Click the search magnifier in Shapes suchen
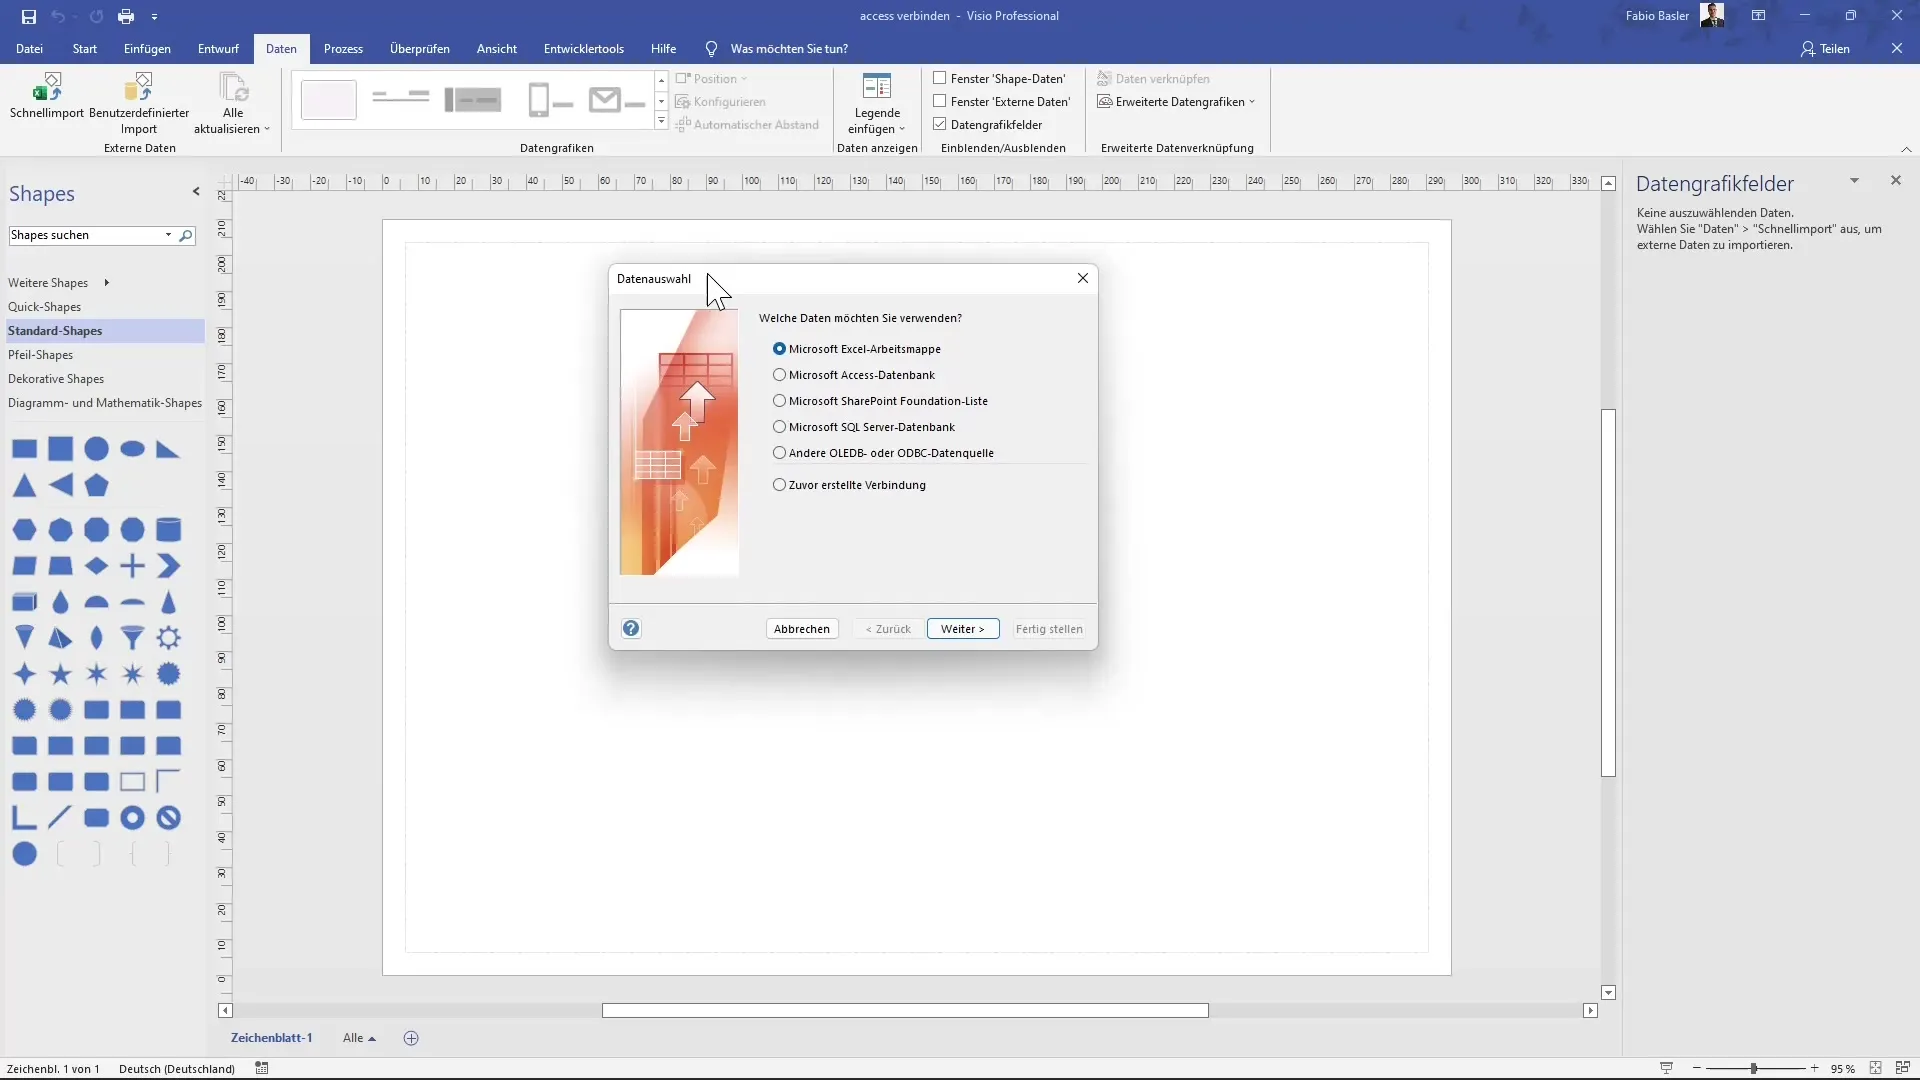 point(186,235)
